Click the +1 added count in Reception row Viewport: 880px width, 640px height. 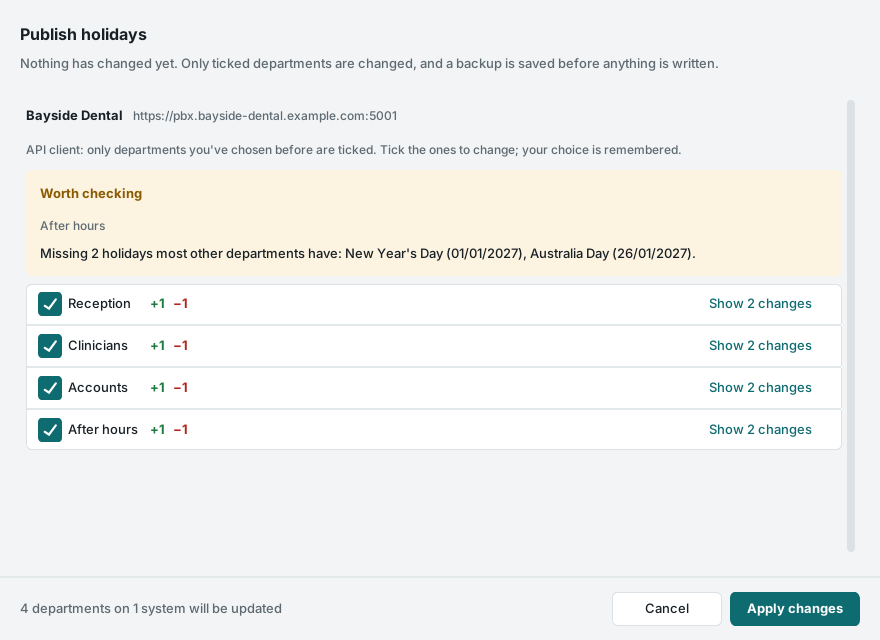[158, 304]
